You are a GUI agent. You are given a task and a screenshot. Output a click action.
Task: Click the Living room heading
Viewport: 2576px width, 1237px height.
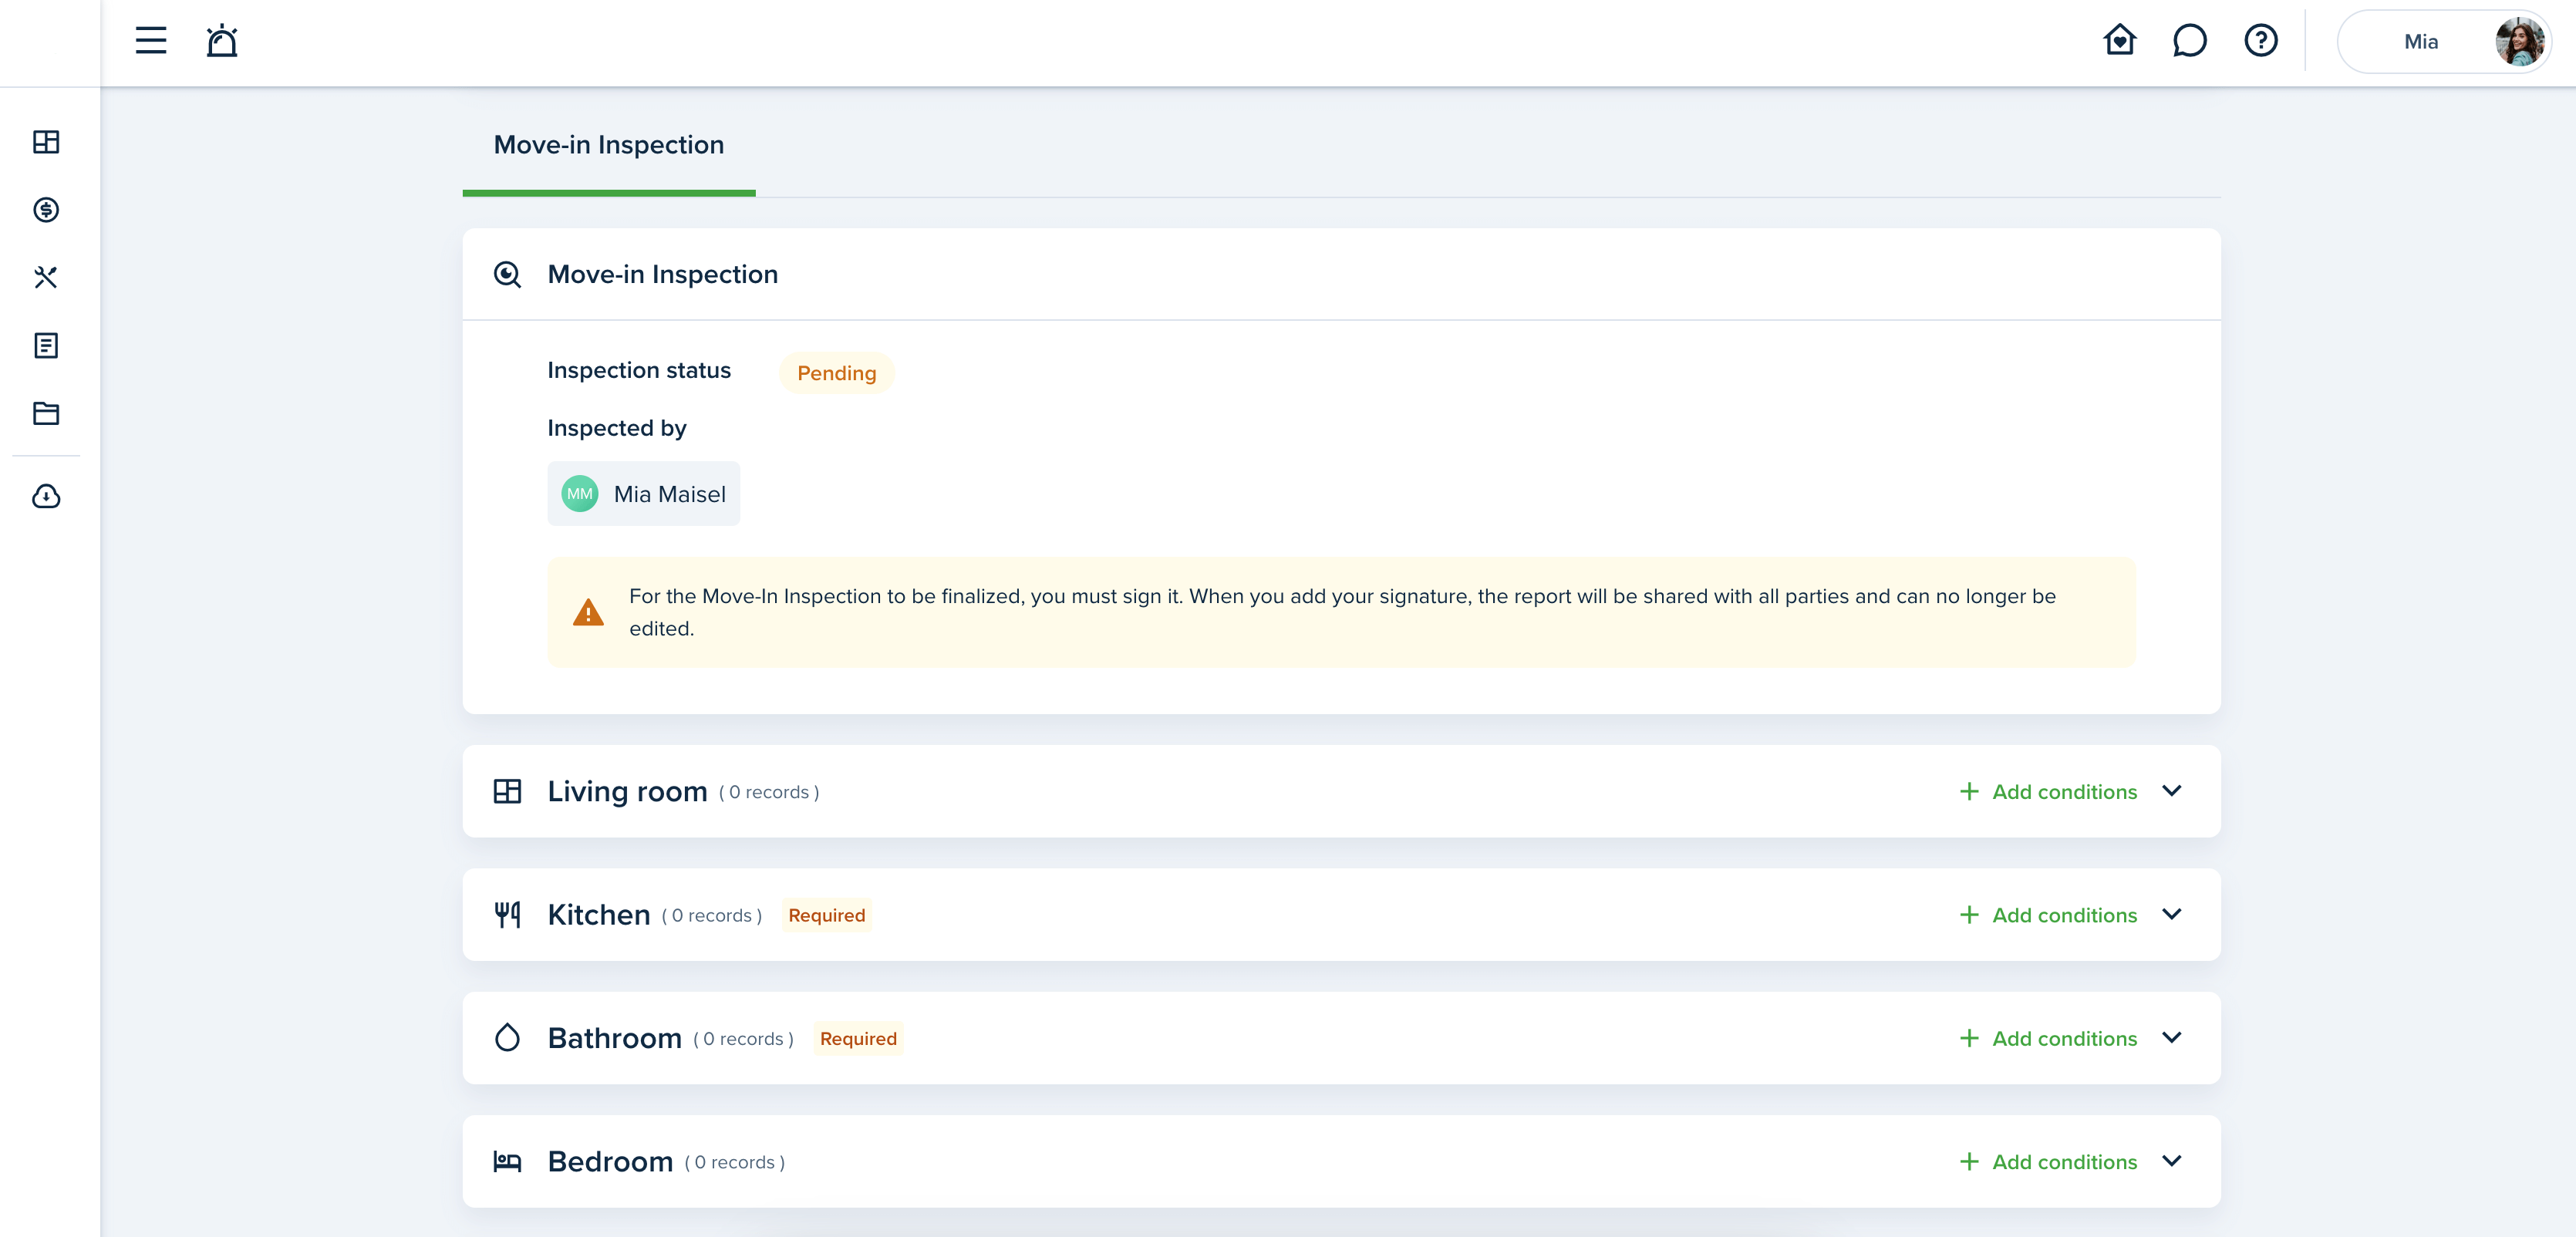(x=627, y=792)
